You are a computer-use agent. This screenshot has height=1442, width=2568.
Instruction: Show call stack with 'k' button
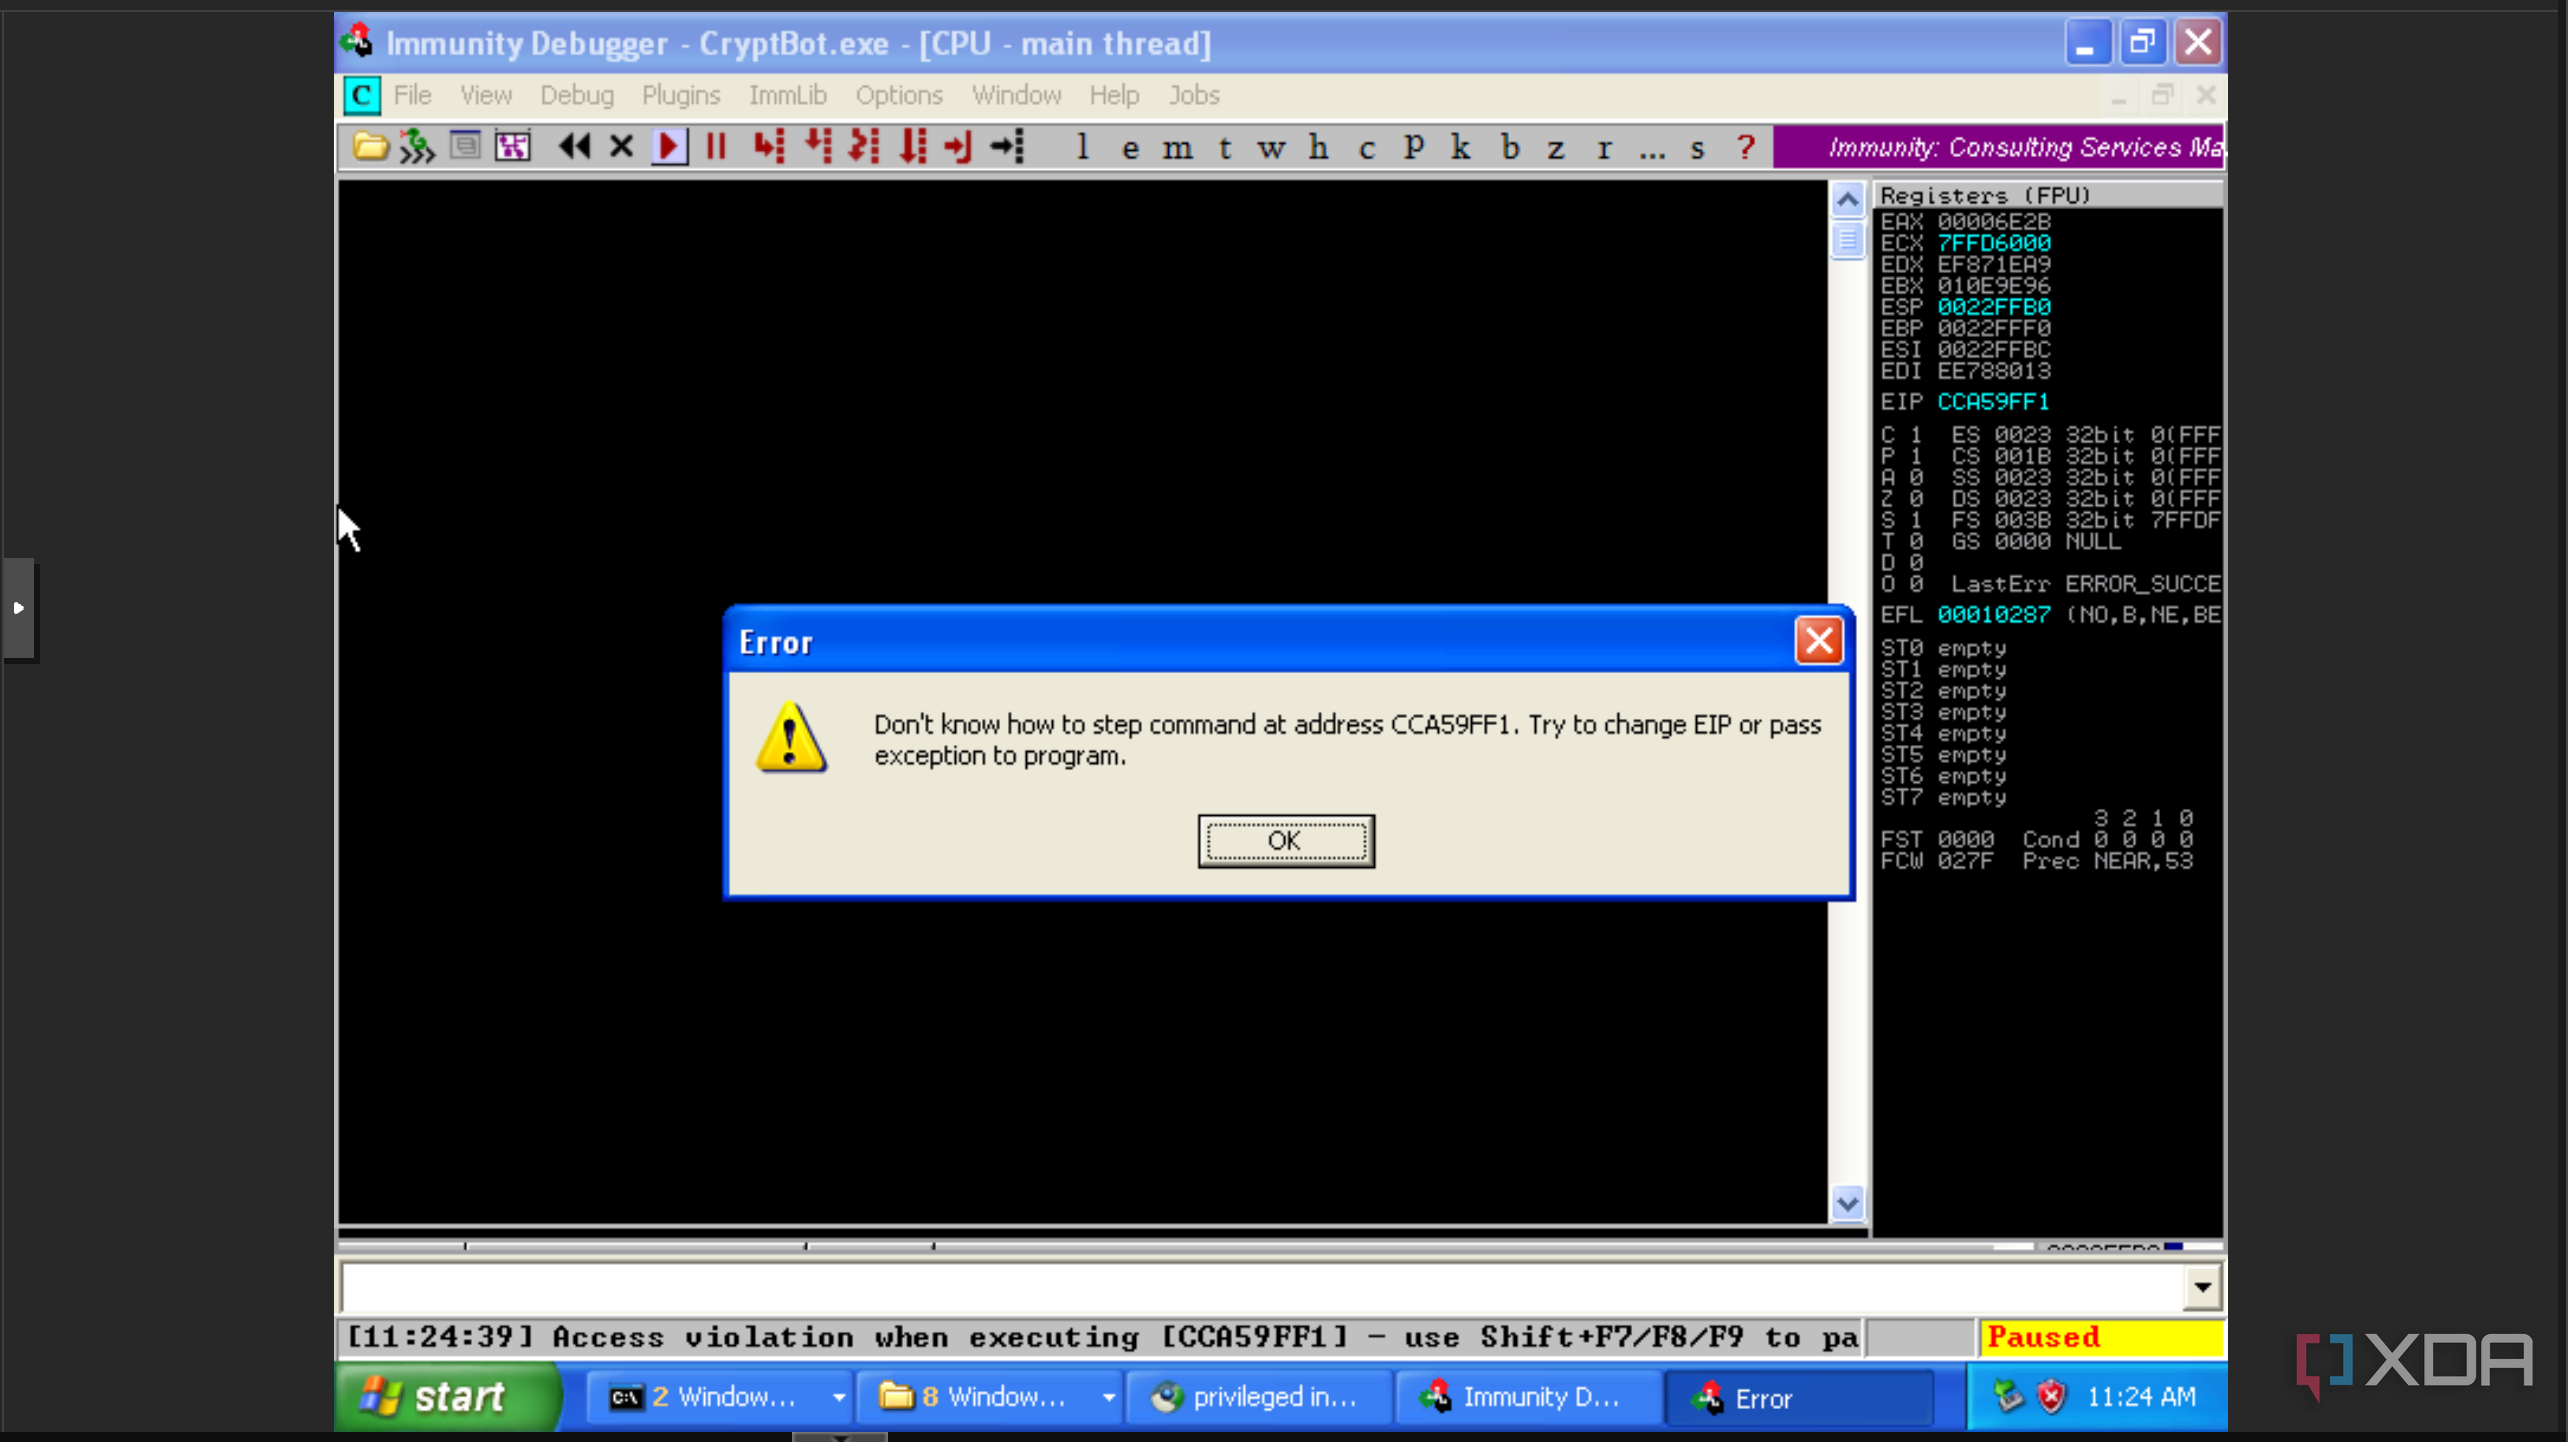(x=1460, y=148)
